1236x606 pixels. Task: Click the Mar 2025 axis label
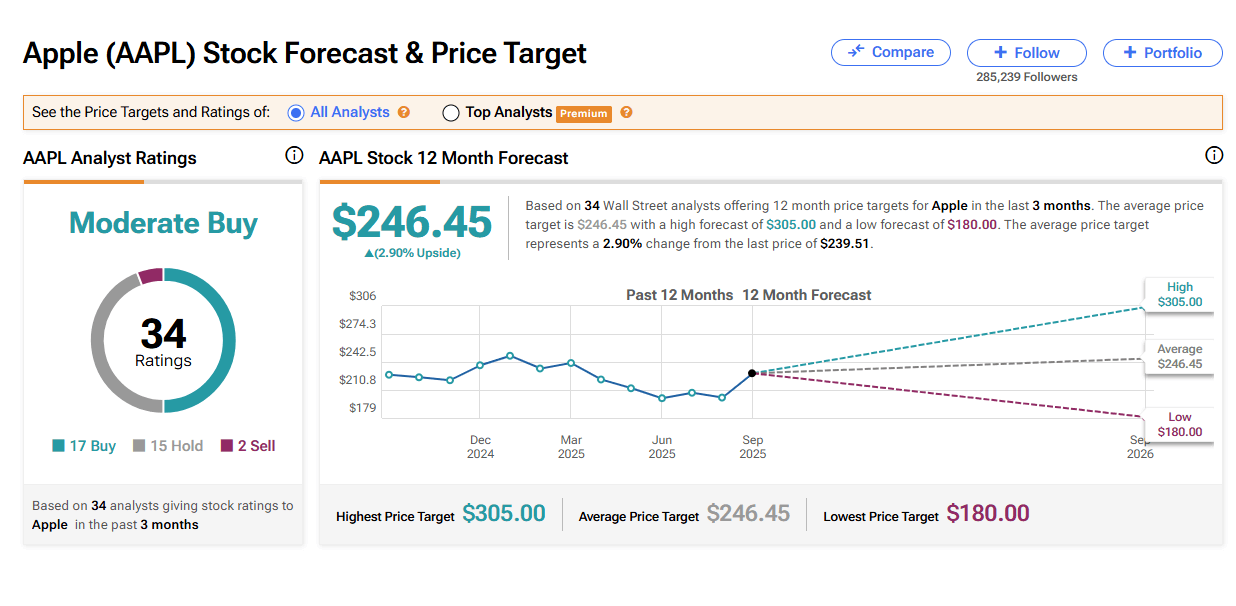point(571,447)
